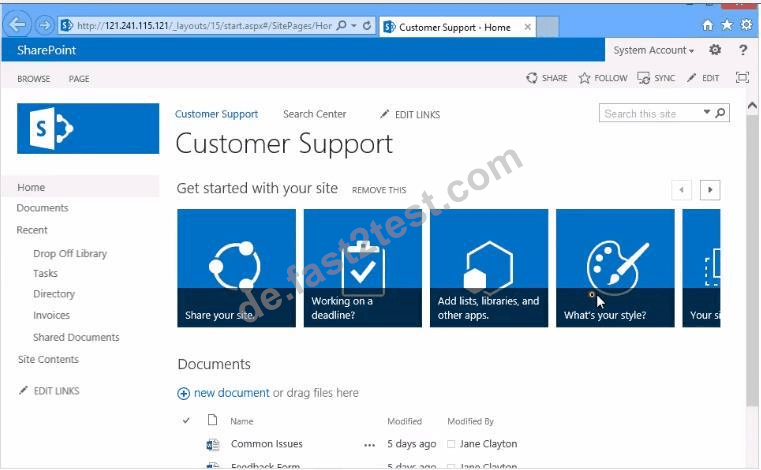761x470 pixels.
Task: Show previous Get started tiles
Action: tap(681, 190)
